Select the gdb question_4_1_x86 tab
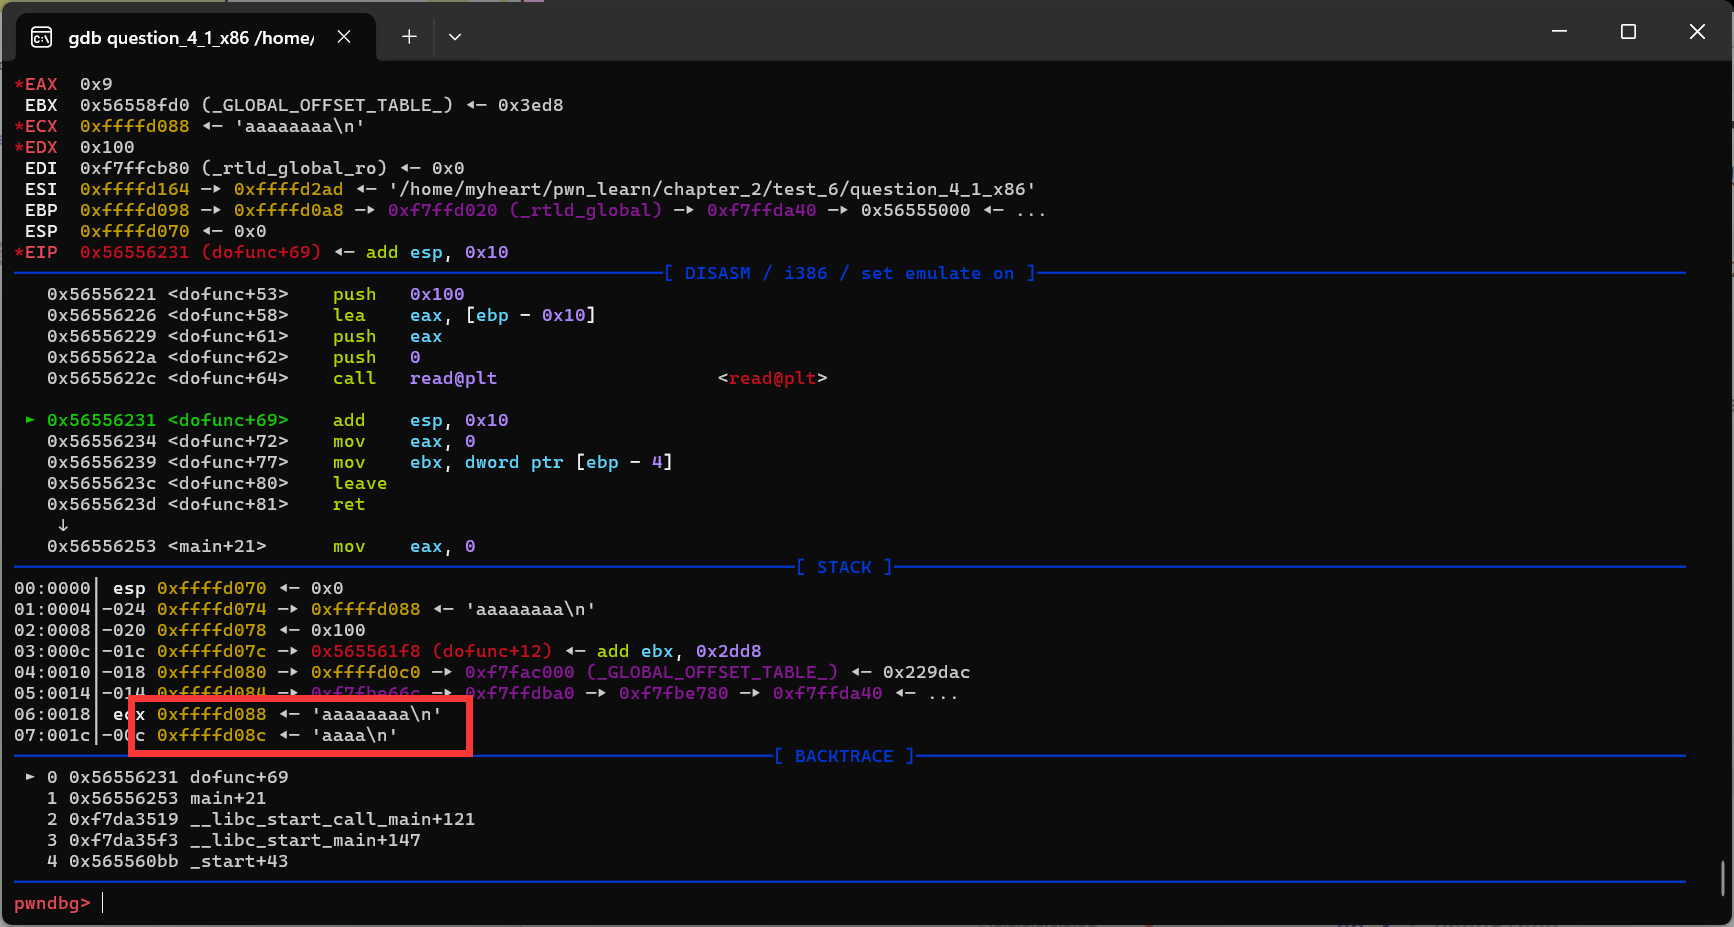 [196, 37]
